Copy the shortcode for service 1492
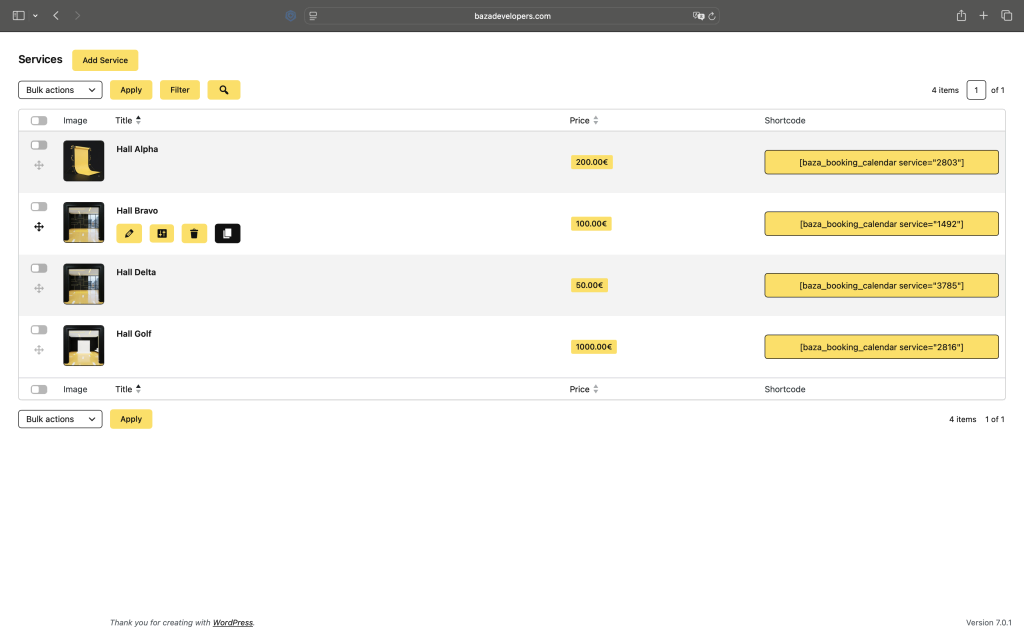The height and width of the screenshot is (640, 1024). click(x=882, y=223)
